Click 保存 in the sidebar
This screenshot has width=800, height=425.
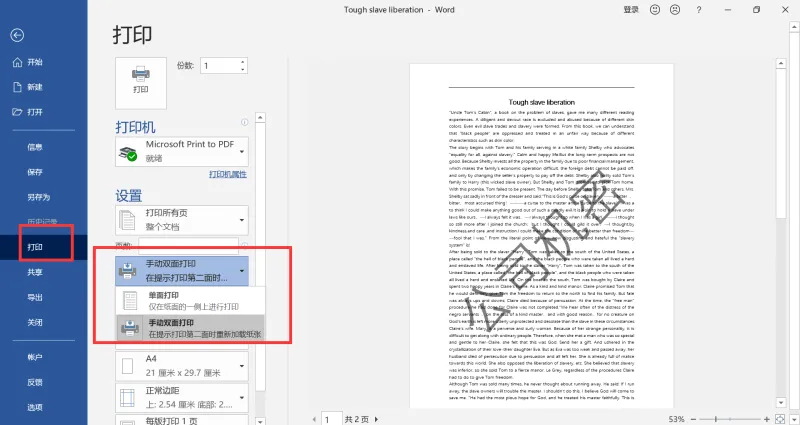click(35, 172)
